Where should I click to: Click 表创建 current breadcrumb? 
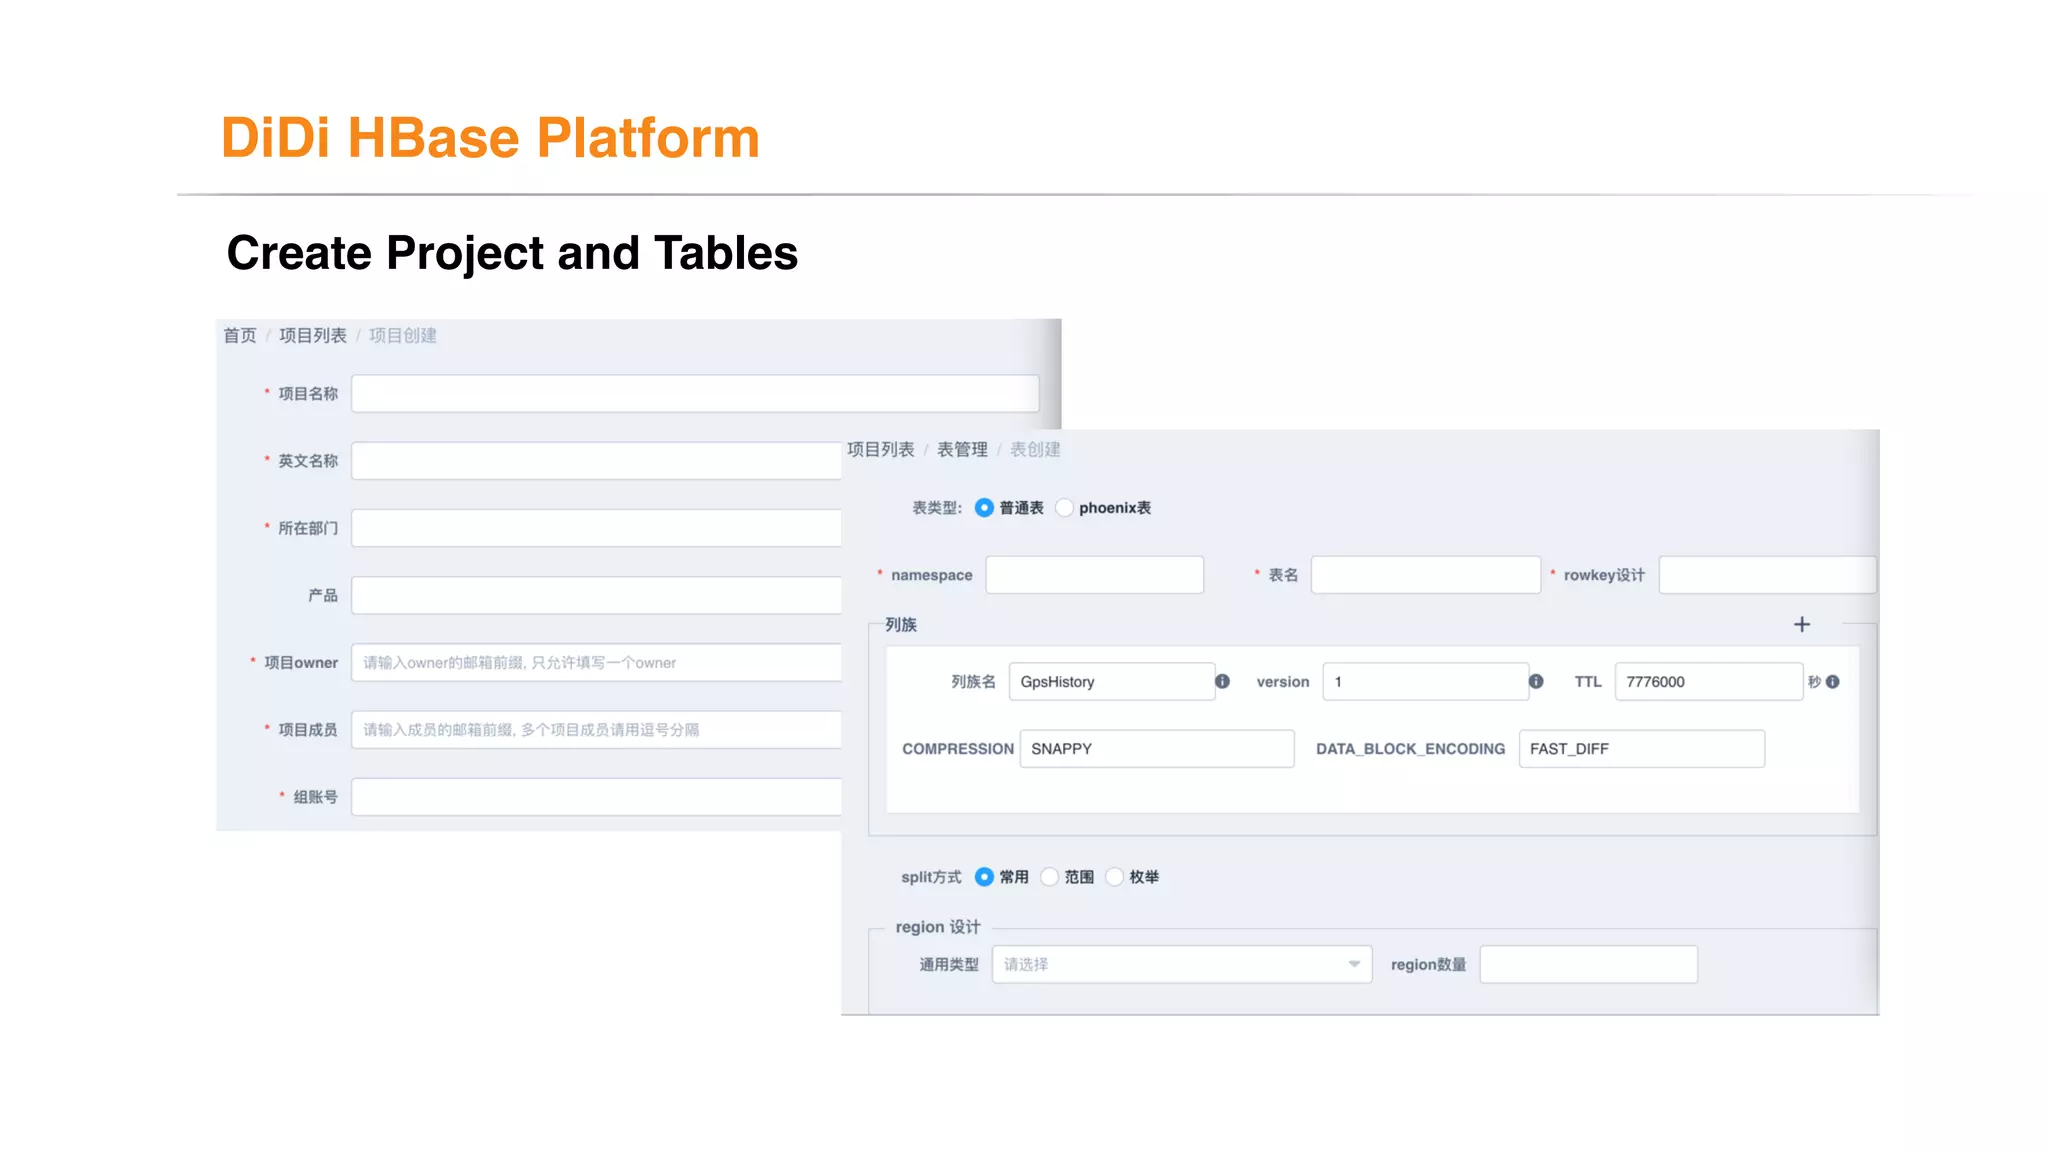click(1035, 450)
